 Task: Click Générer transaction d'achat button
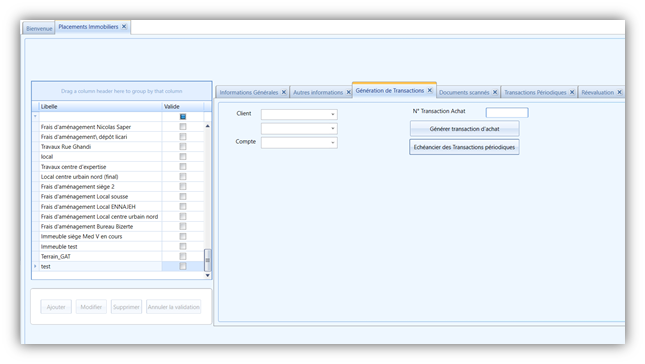click(x=464, y=129)
